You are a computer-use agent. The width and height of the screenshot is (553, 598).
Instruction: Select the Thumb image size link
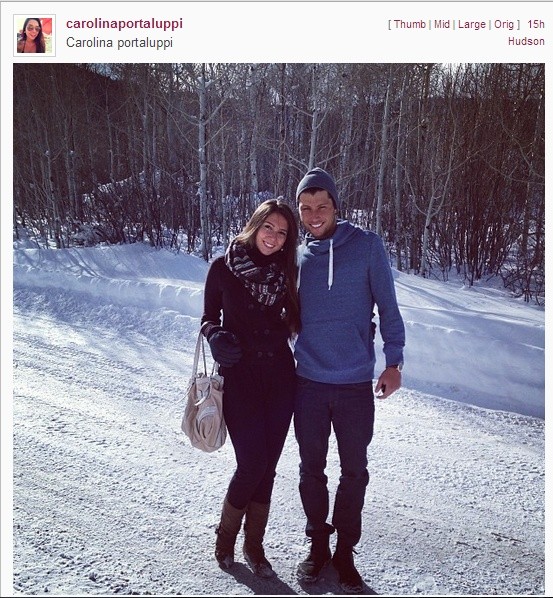pyautogui.click(x=410, y=24)
